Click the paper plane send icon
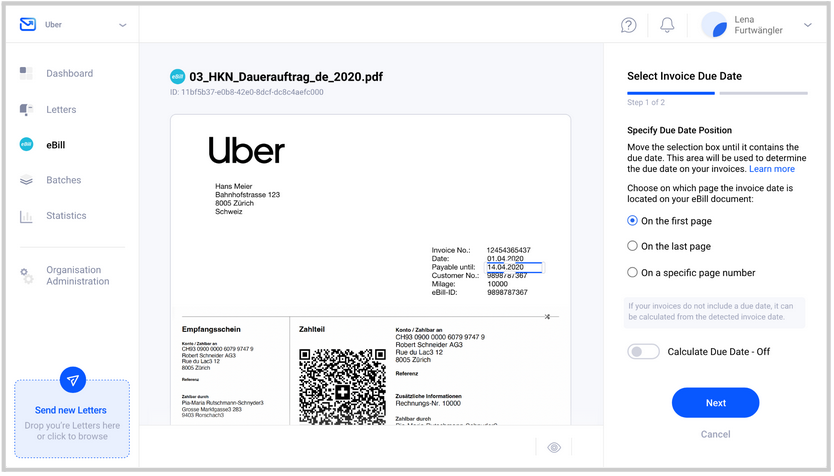This screenshot has width=834, height=476. tap(72, 380)
